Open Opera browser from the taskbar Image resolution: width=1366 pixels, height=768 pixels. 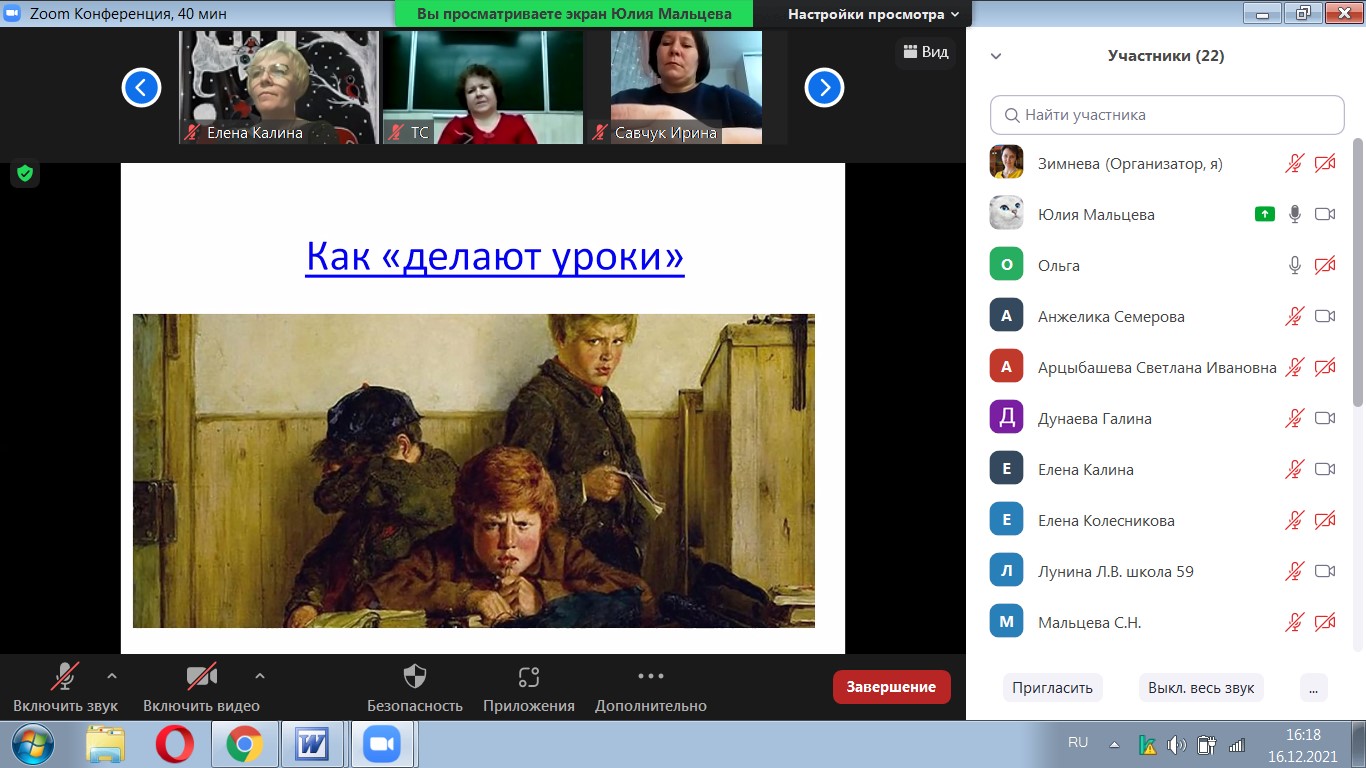click(175, 744)
